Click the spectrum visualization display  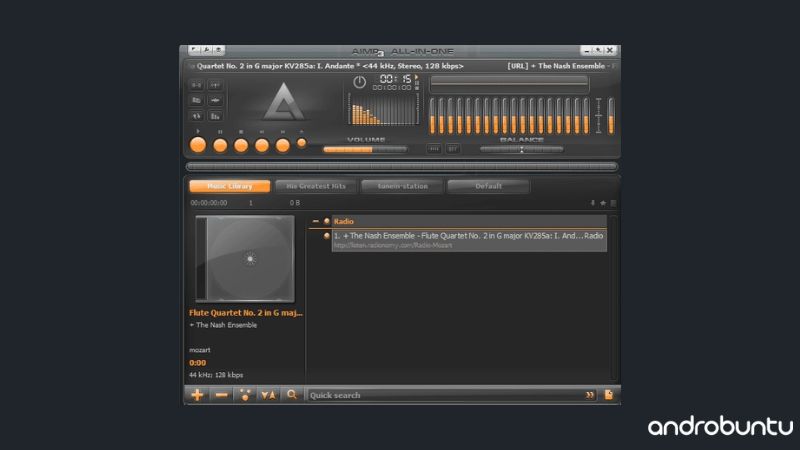pyautogui.click(x=383, y=109)
